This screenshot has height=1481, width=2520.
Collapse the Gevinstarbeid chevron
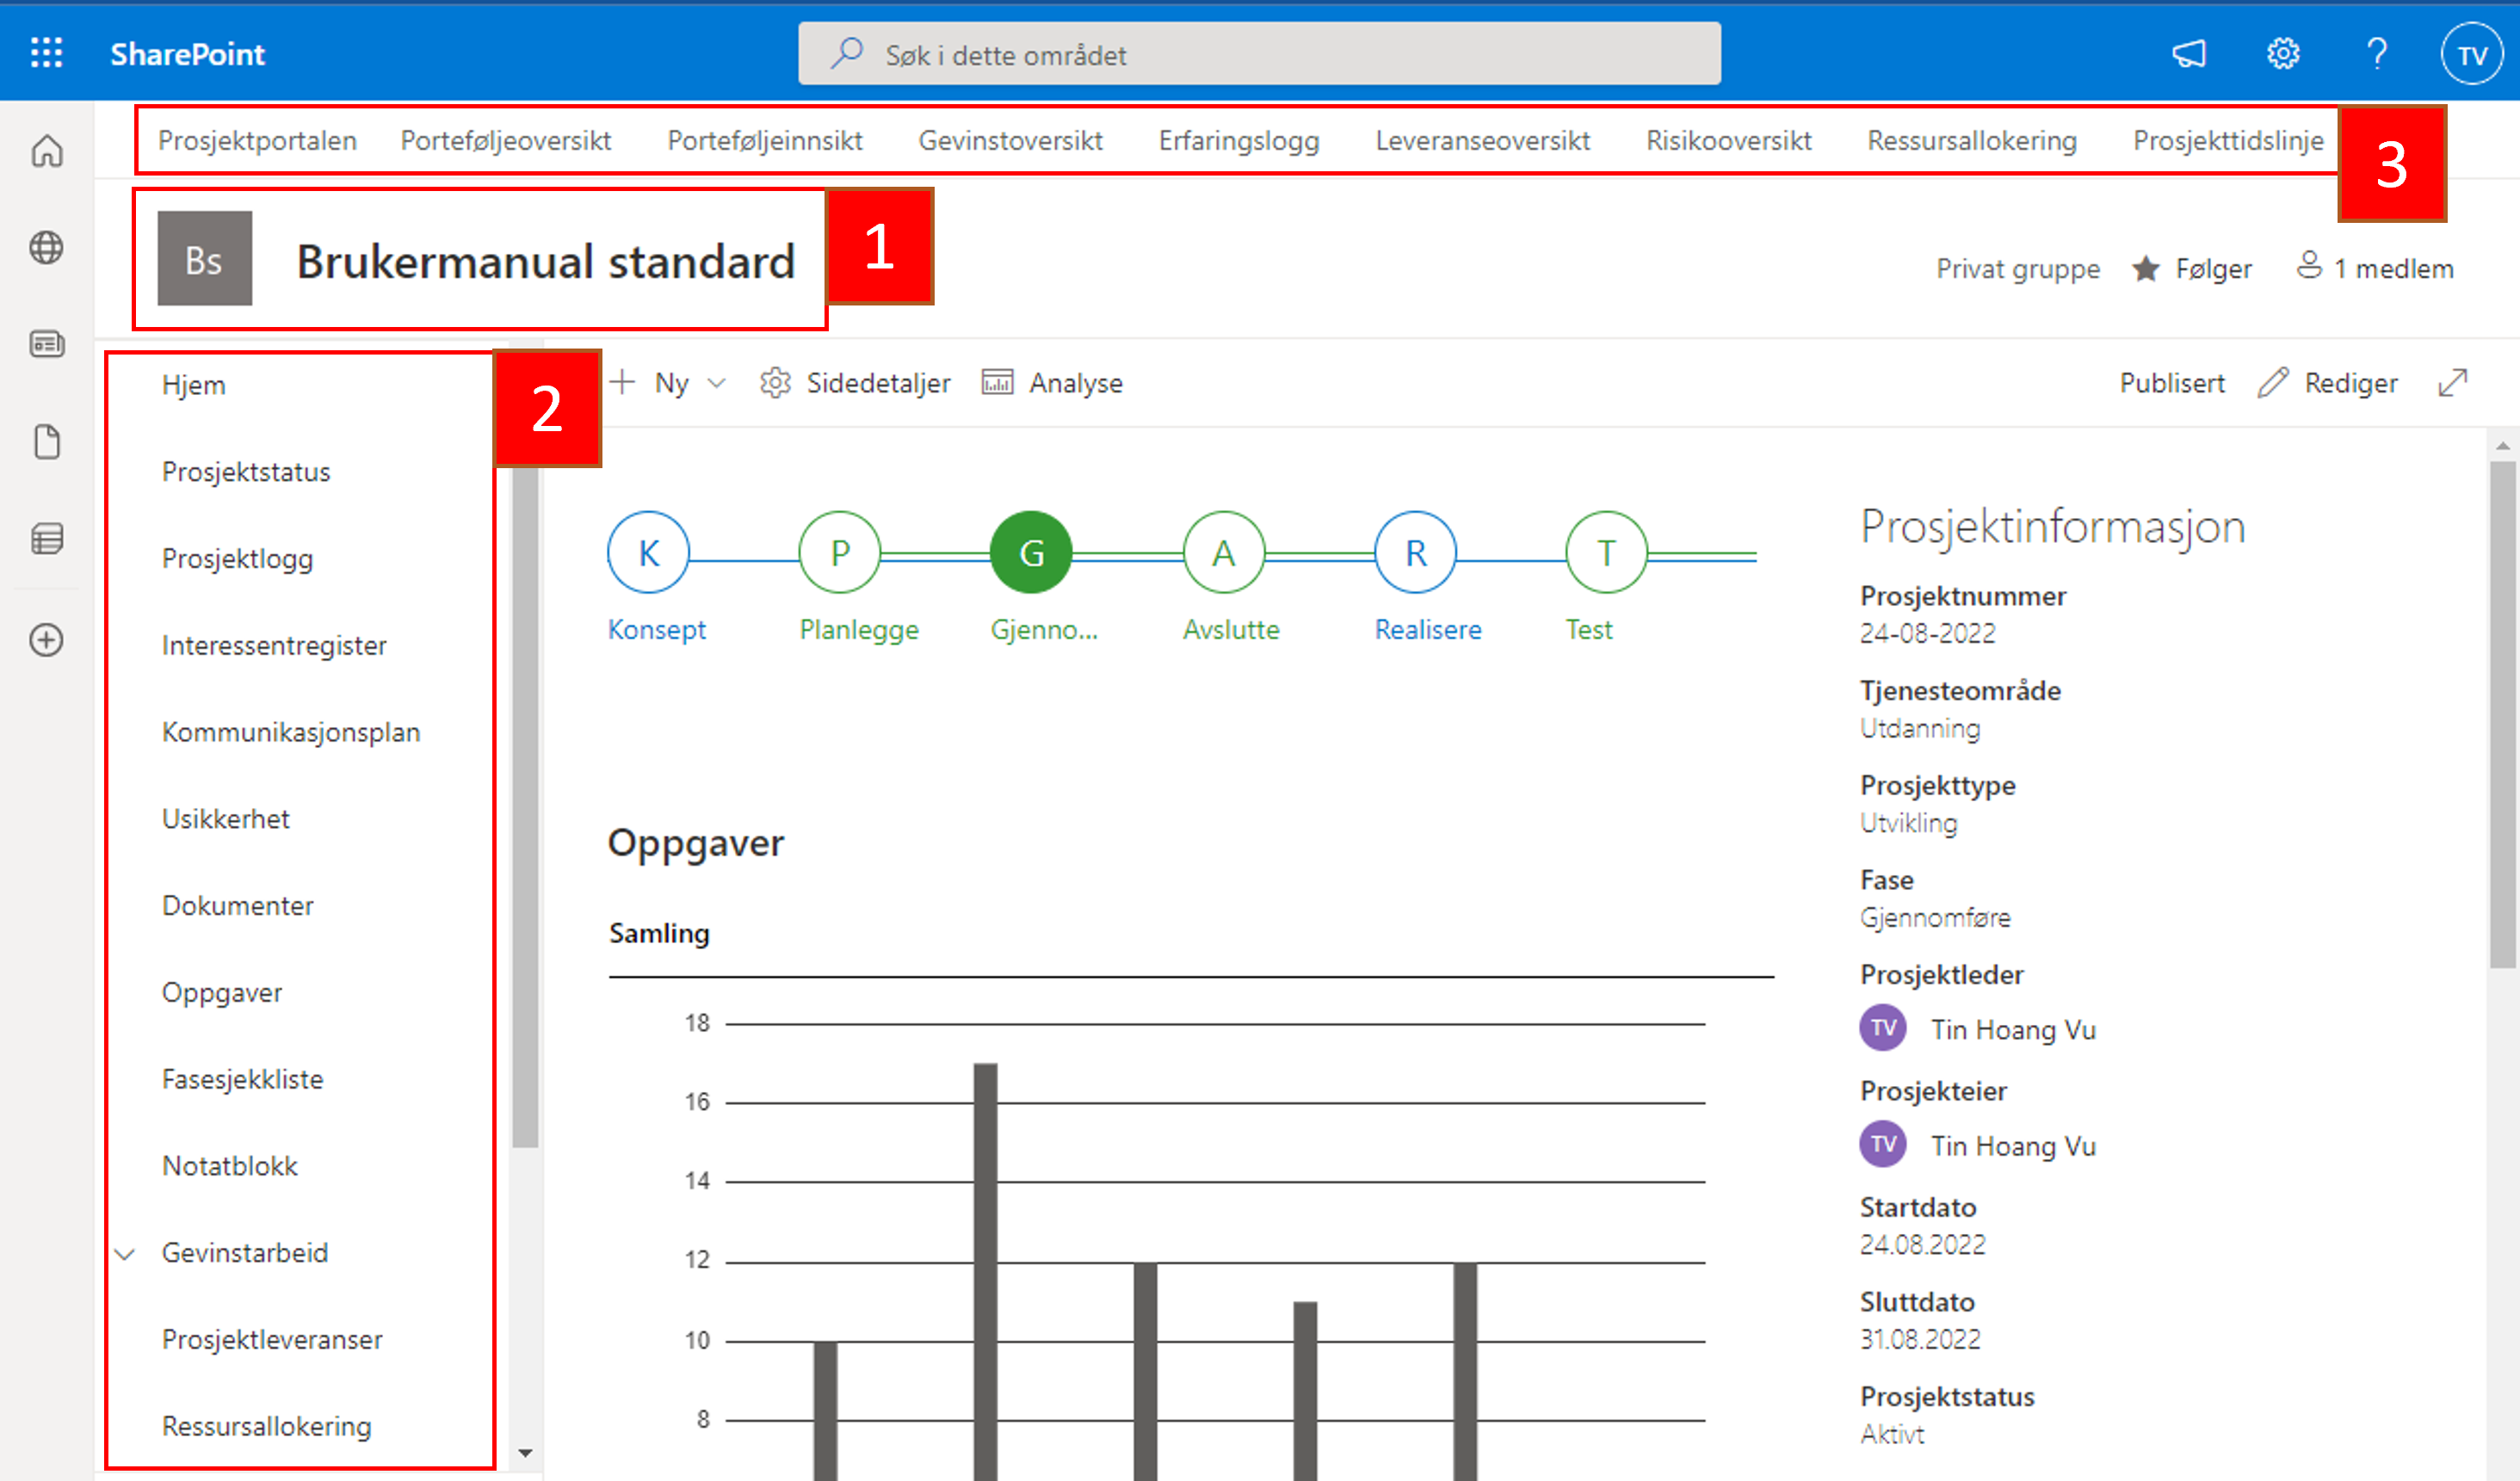pos(125,1253)
